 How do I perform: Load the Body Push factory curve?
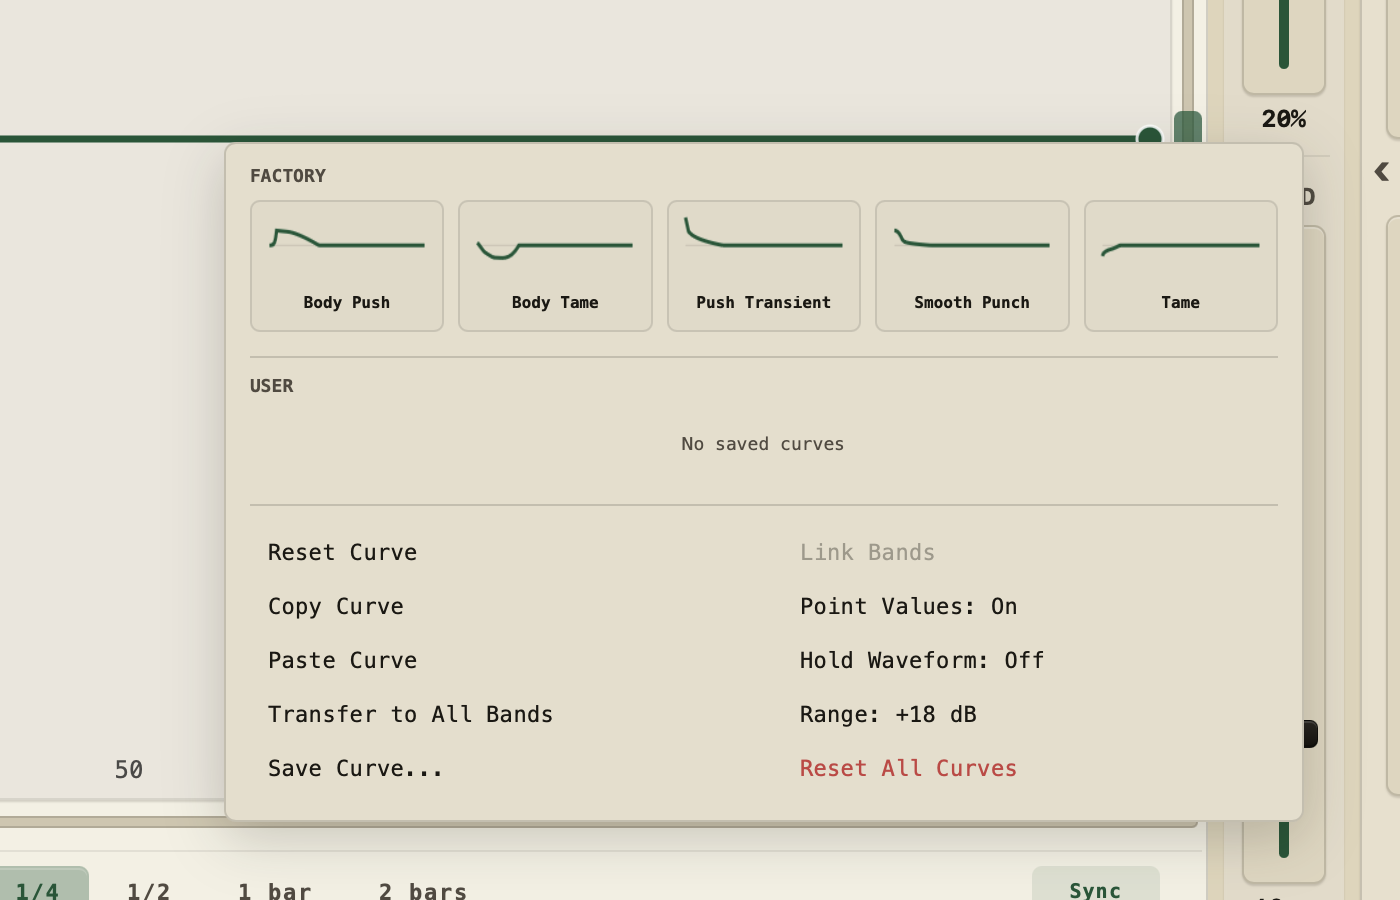(347, 266)
